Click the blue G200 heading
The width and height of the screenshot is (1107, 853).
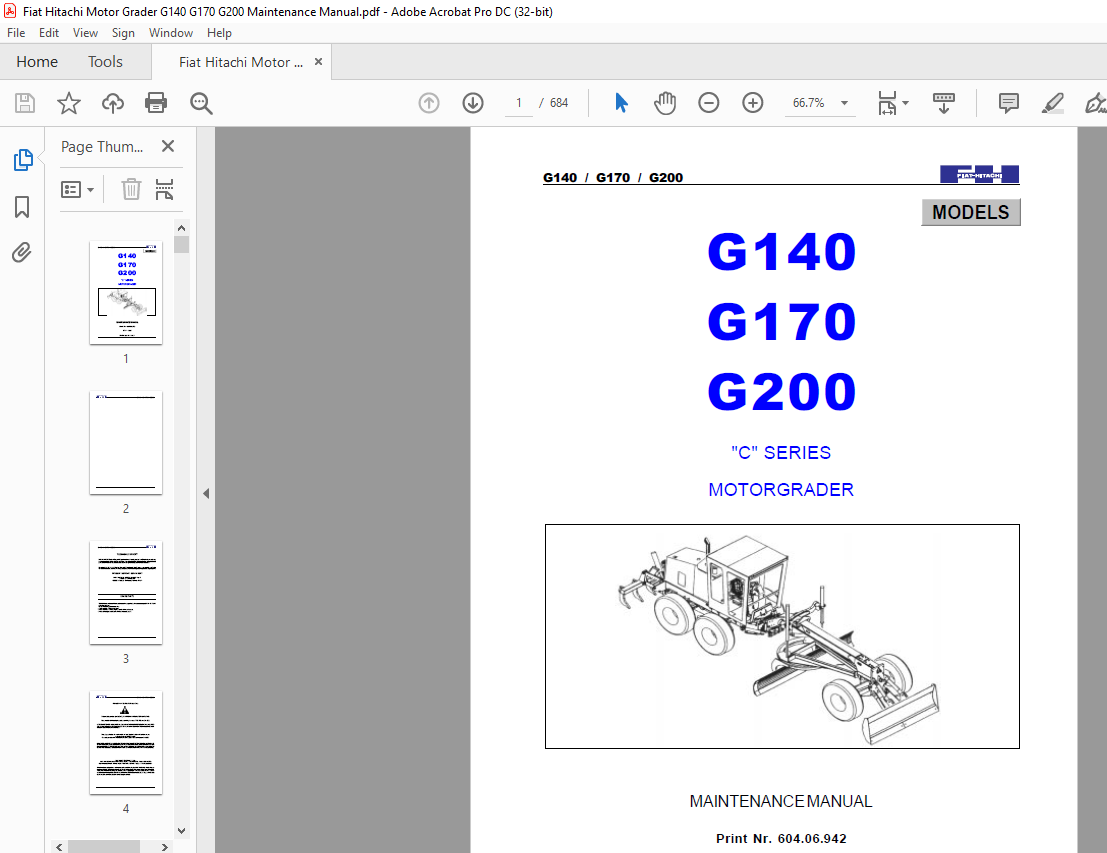click(782, 391)
